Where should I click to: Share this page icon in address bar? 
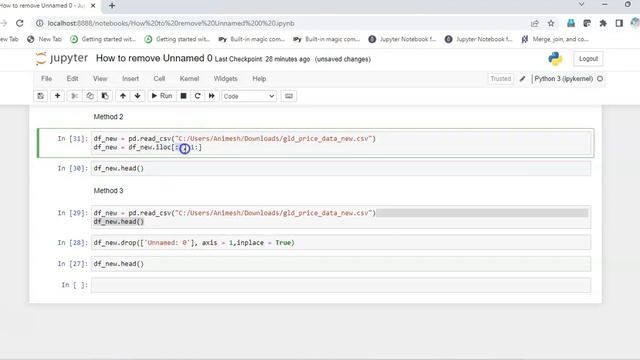click(x=535, y=23)
